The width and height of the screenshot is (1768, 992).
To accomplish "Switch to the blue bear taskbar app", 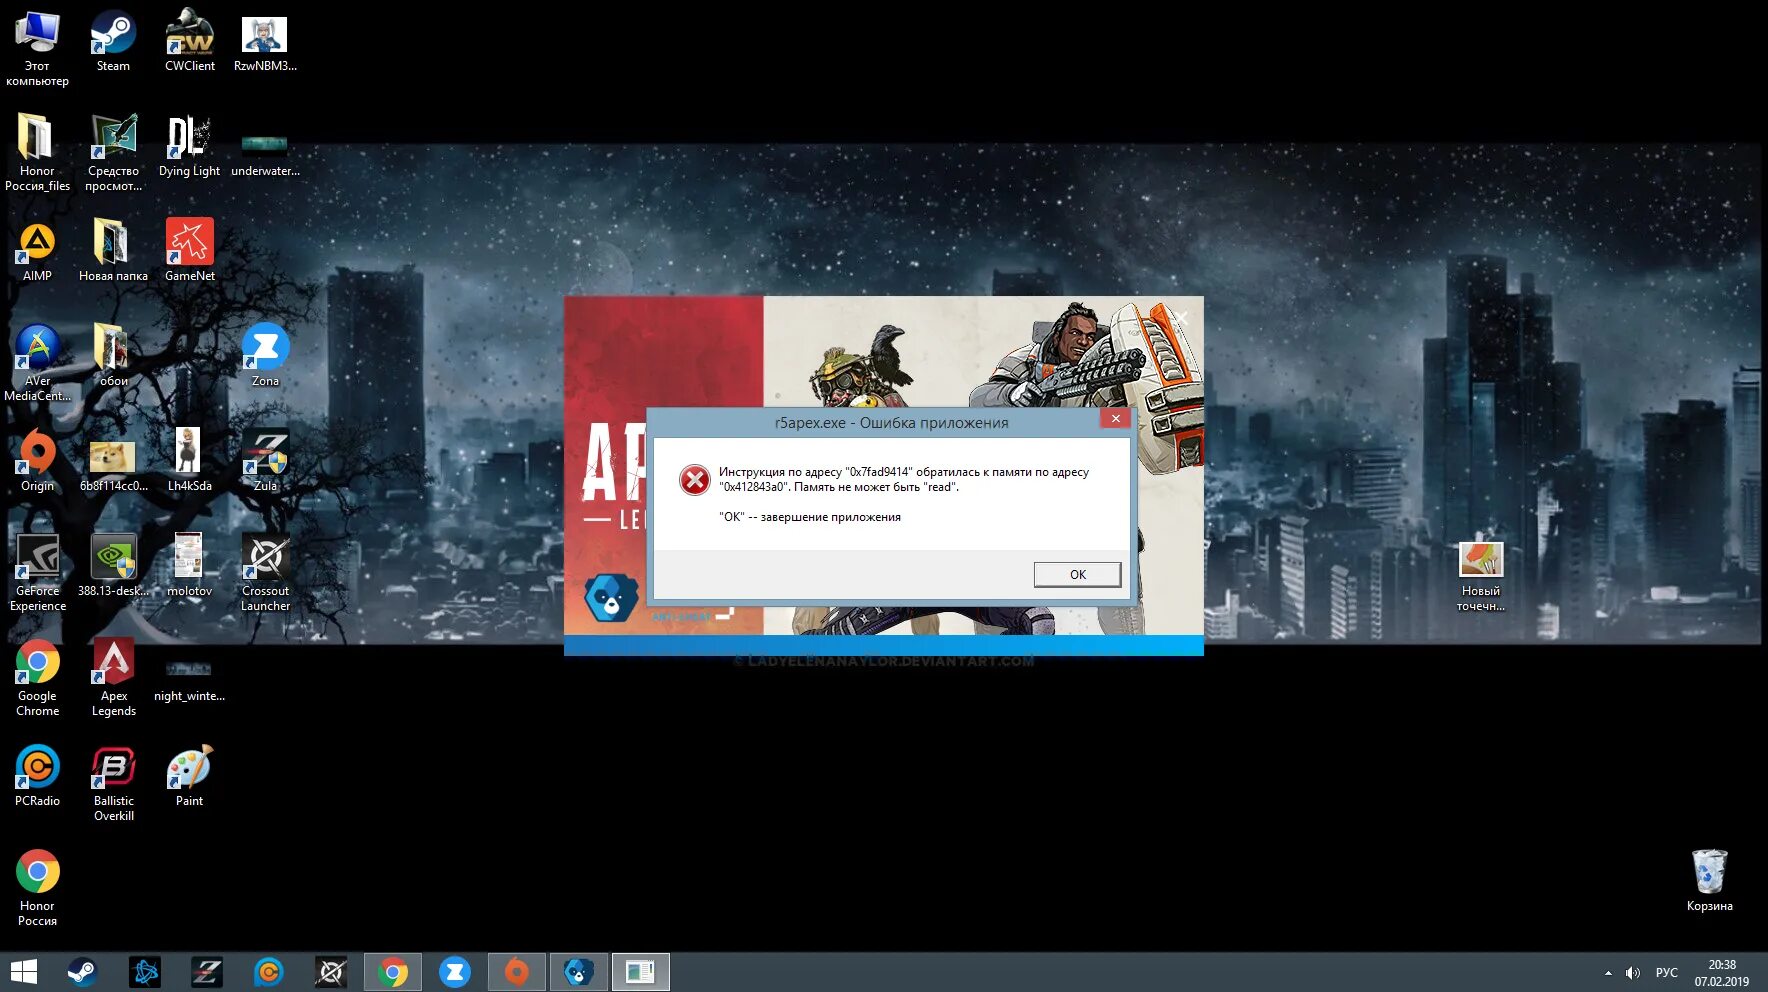I will click(579, 971).
